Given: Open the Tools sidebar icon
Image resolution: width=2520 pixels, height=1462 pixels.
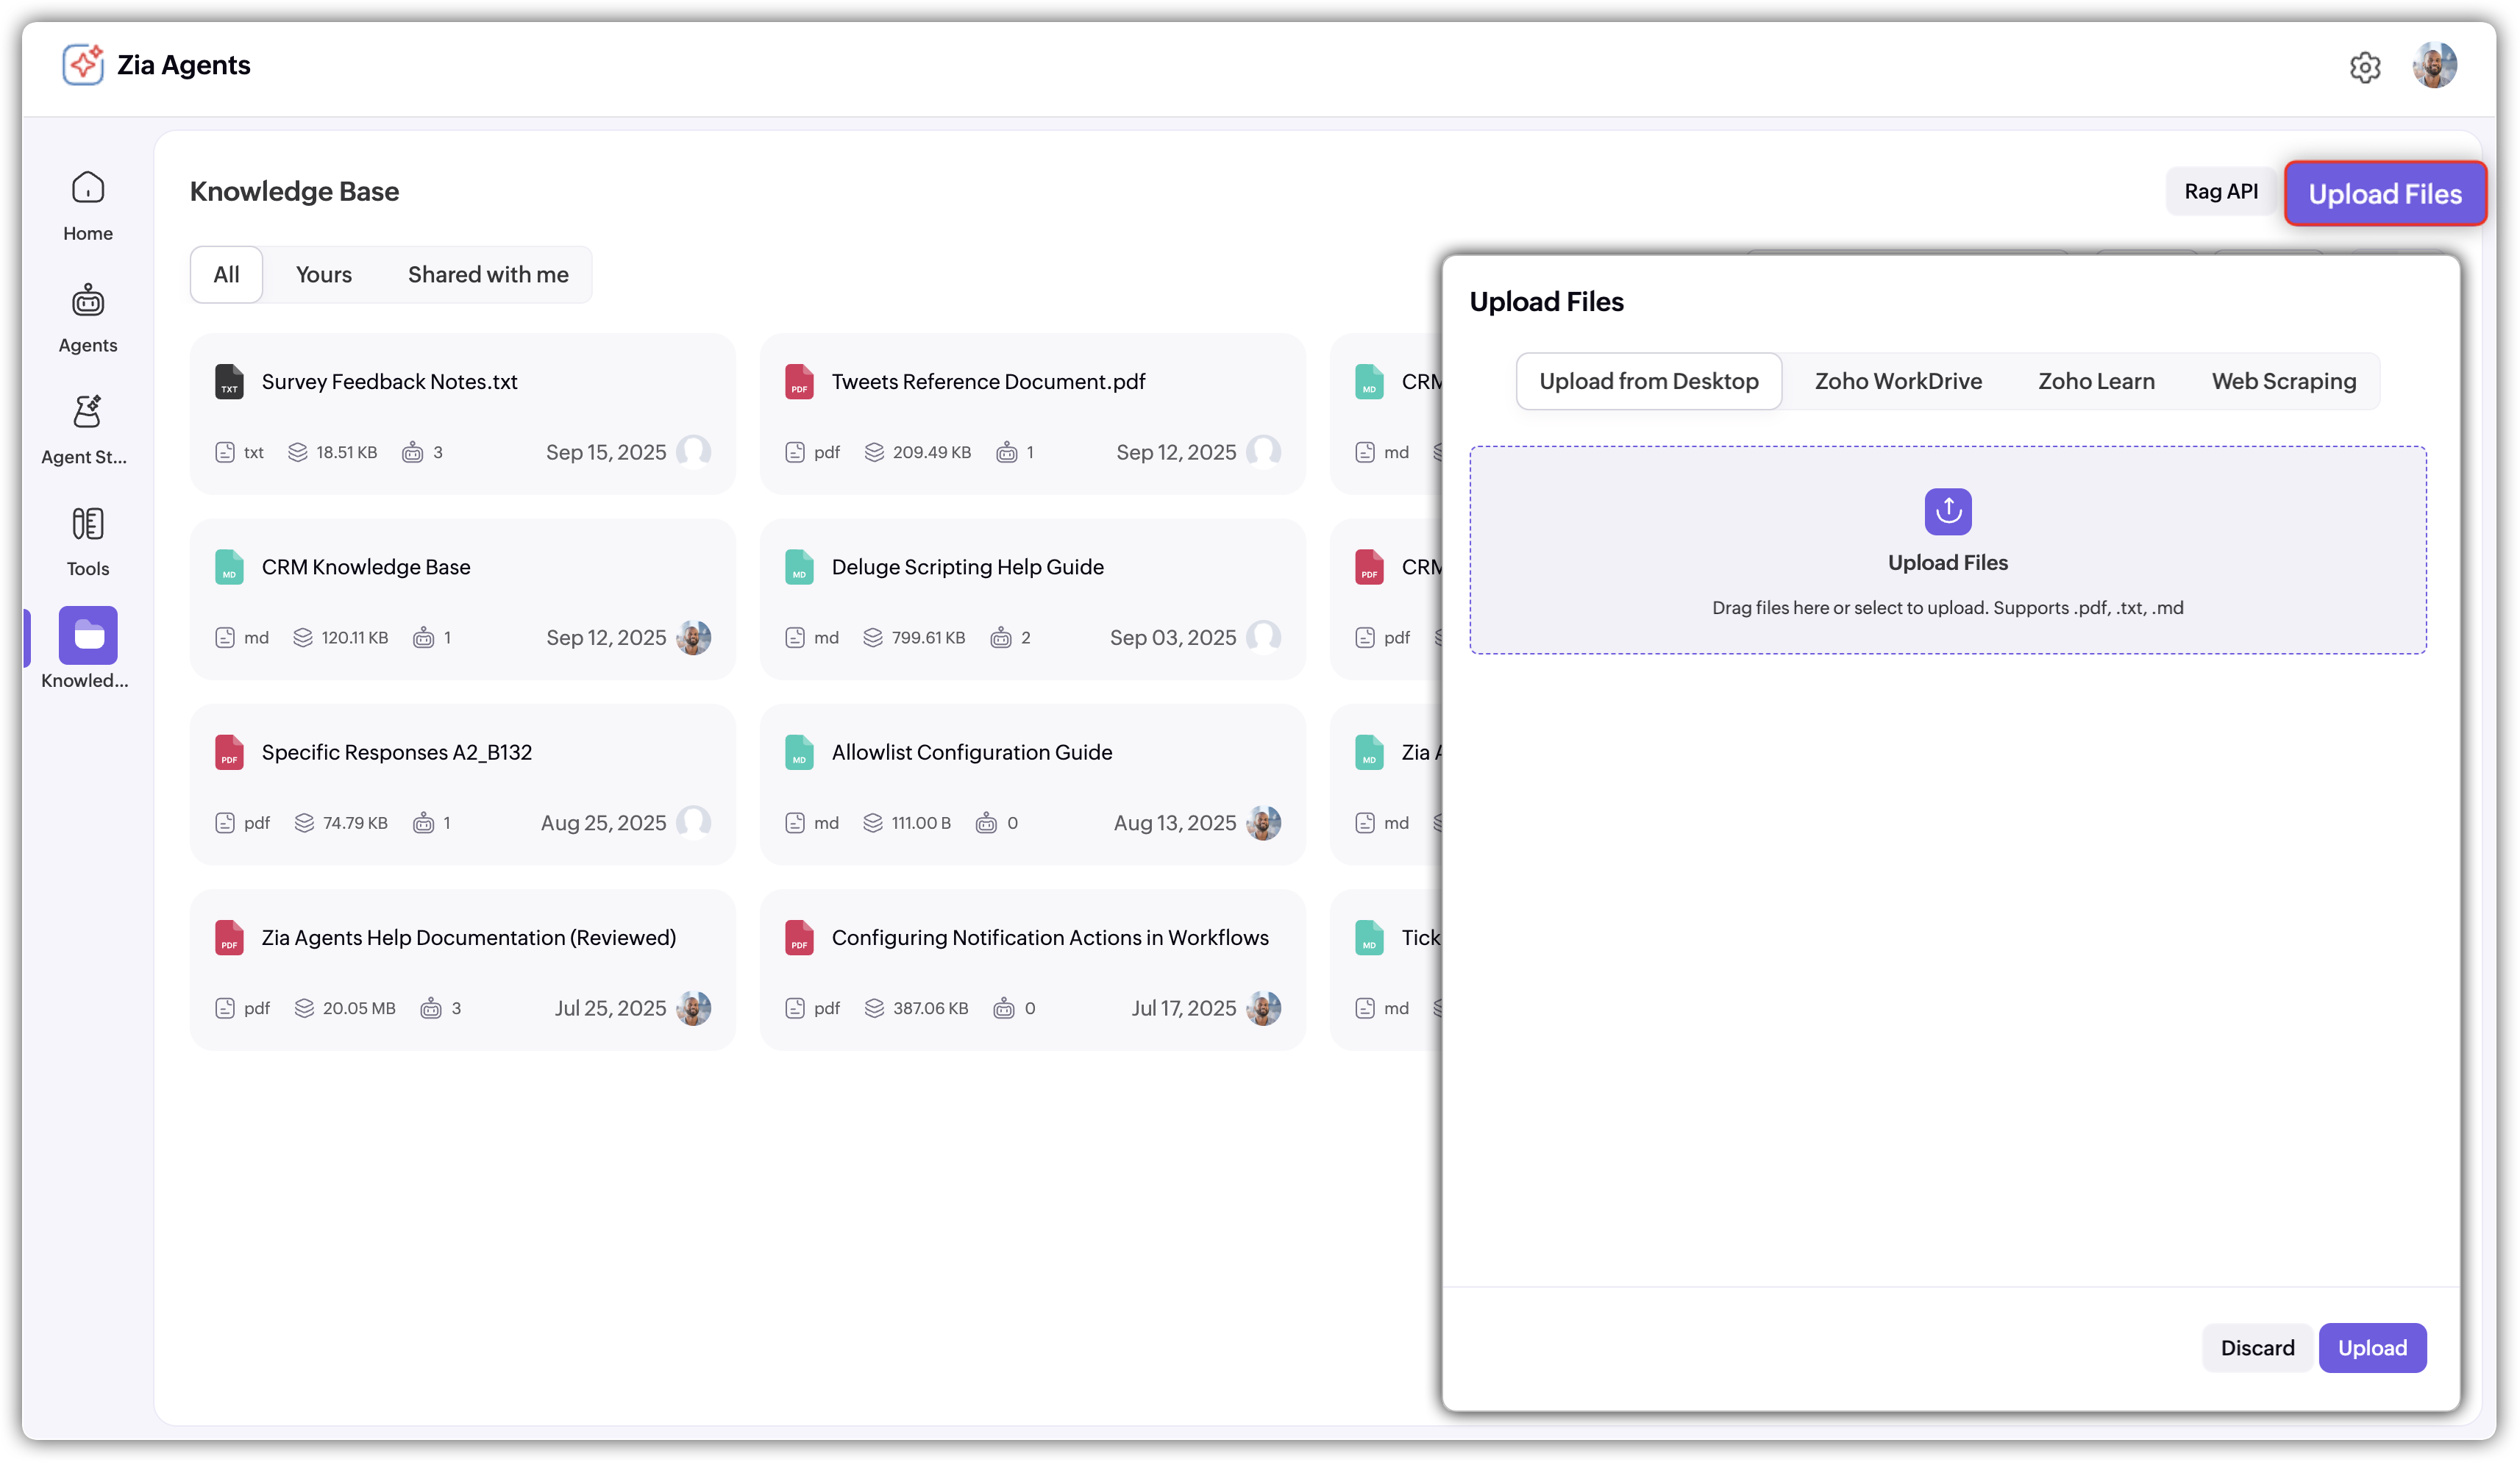Looking at the screenshot, I should click(x=88, y=523).
